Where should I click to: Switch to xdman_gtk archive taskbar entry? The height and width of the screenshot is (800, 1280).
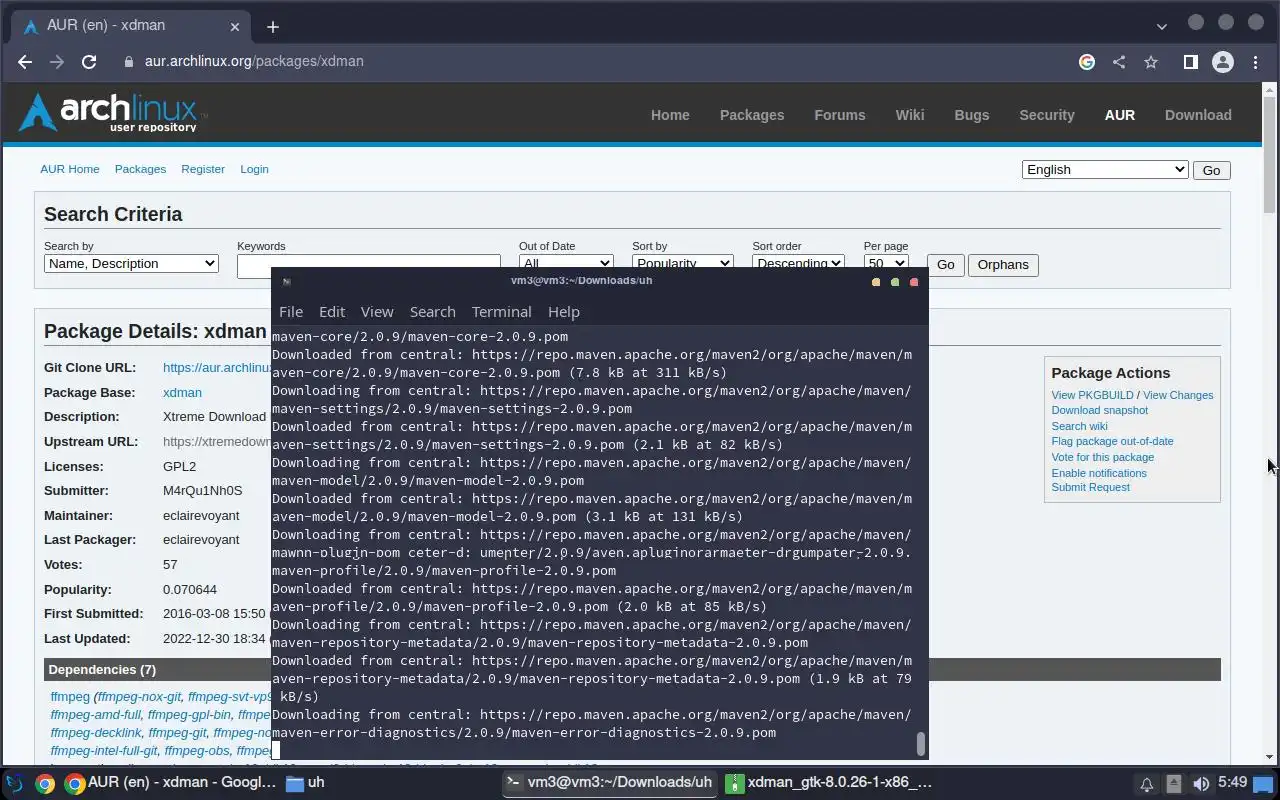point(829,782)
